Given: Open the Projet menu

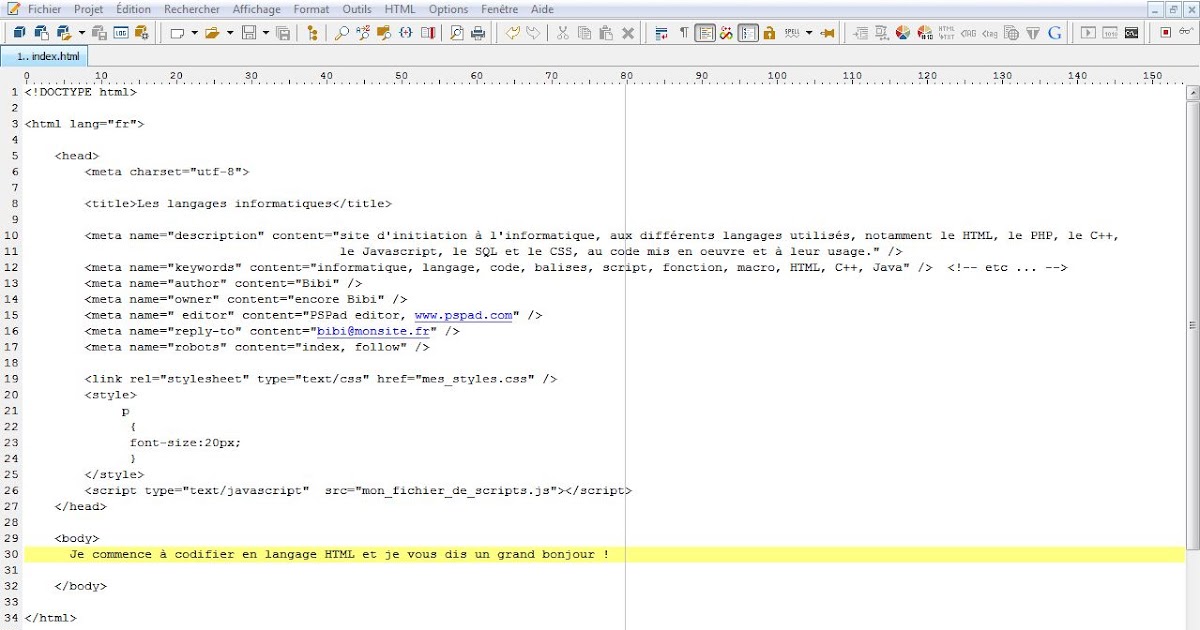Looking at the screenshot, I should click(x=89, y=9).
